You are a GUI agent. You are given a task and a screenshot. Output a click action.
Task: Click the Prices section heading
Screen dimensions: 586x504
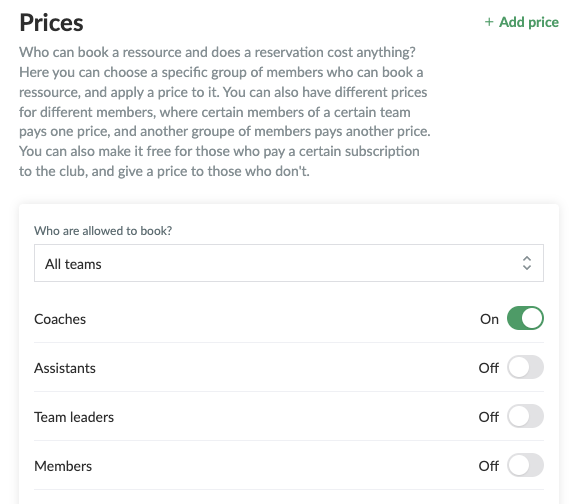point(52,22)
